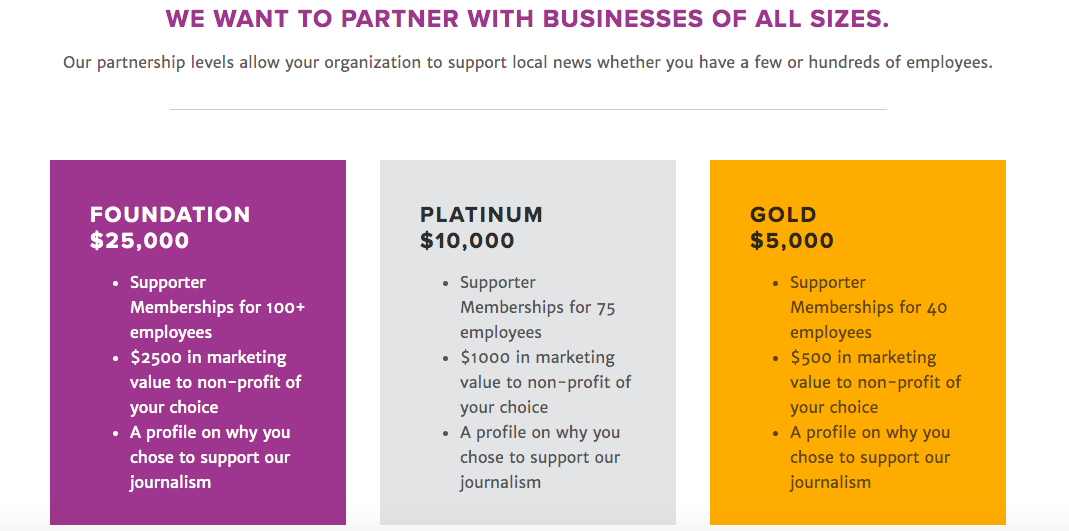This screenshot has width=1069, height=531.
Task: Click the $5,000 price text
Action: (792, 241)
